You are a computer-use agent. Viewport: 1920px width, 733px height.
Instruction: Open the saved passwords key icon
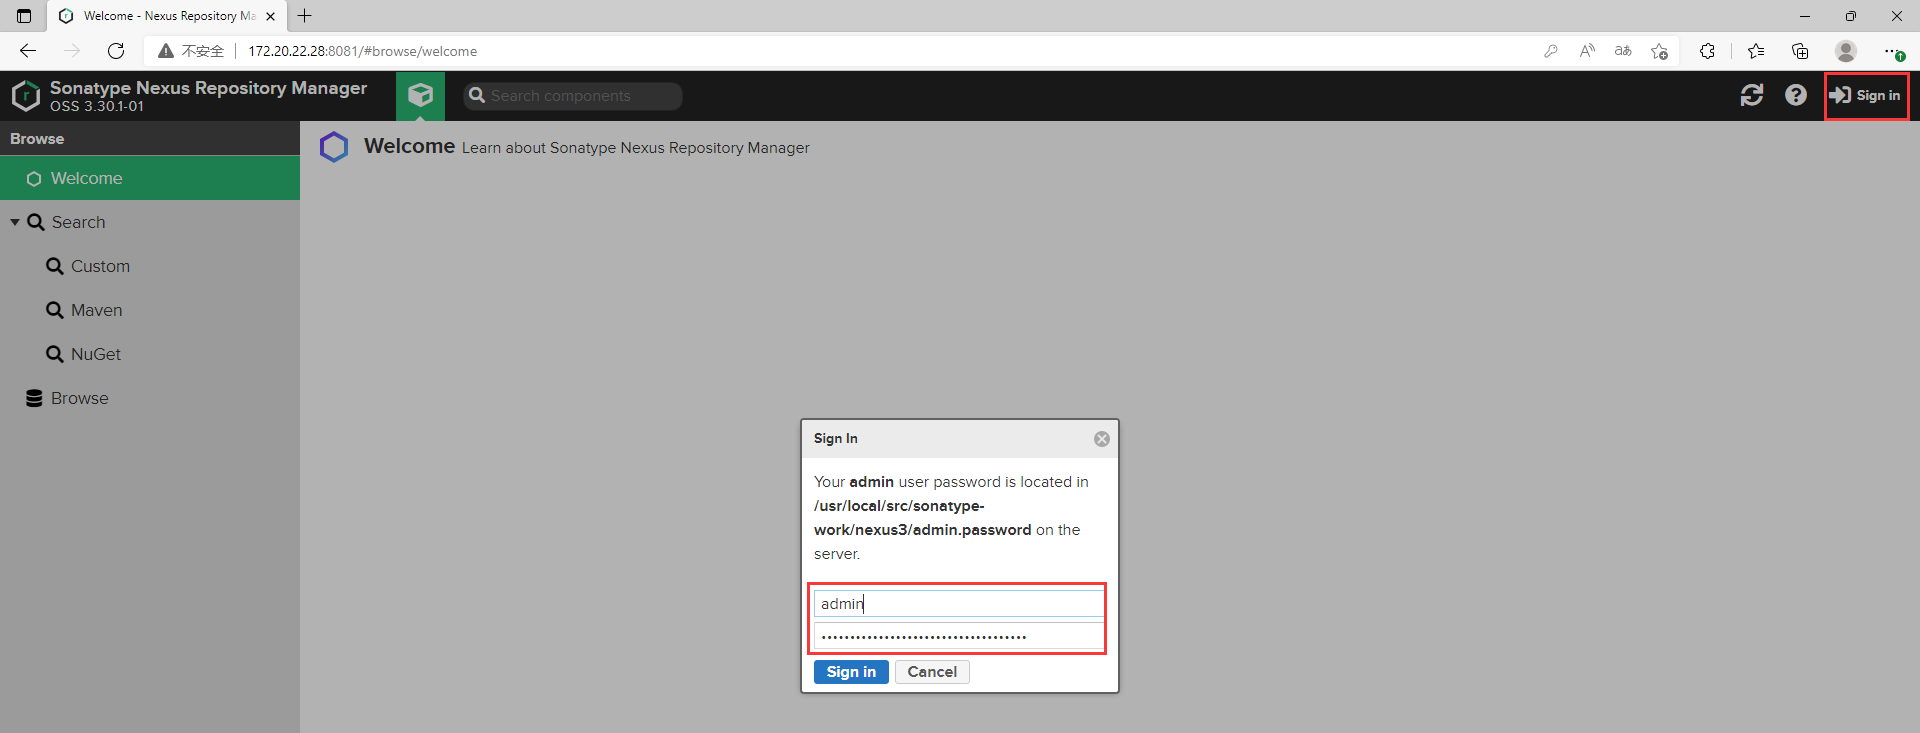click(x=1551, y=51)
